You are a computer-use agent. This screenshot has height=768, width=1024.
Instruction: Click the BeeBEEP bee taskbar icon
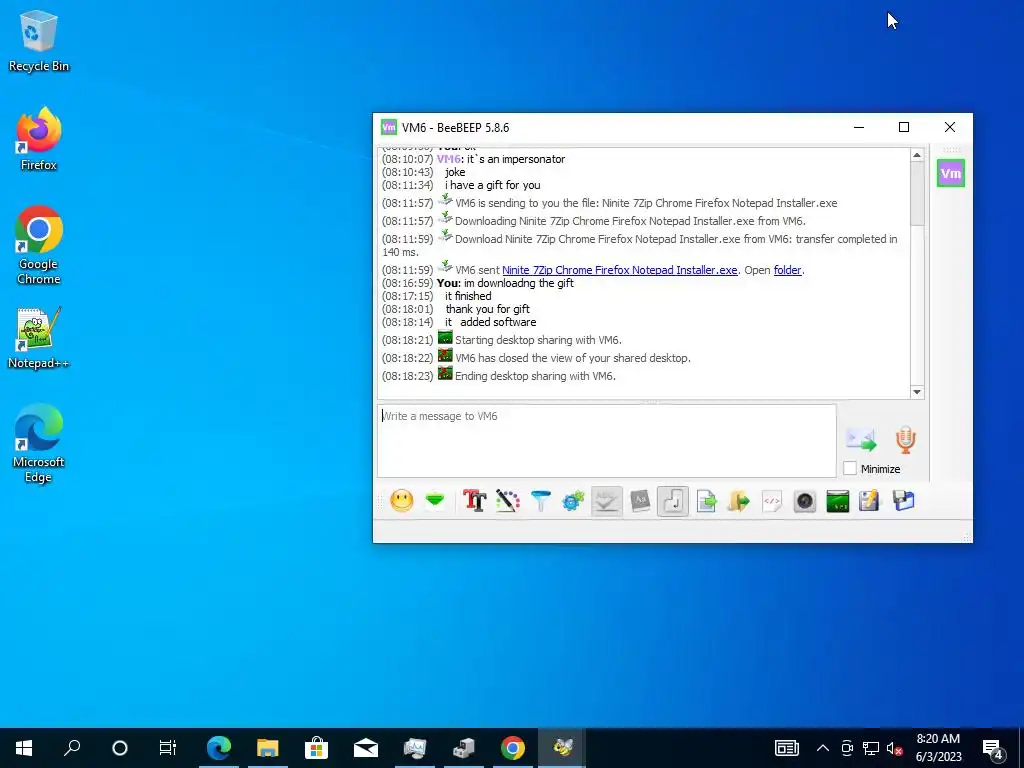(562, 748)
